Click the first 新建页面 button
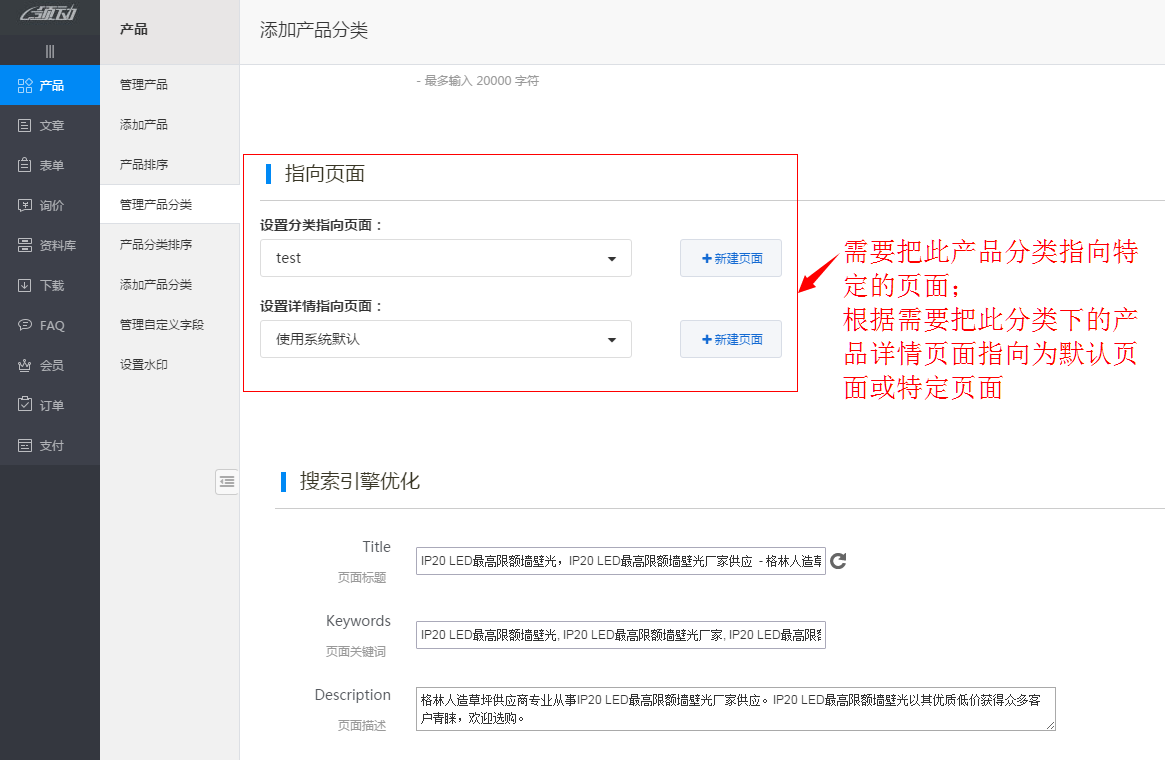Viewport: 1165px width, 760px height. [x=731, y=258]
